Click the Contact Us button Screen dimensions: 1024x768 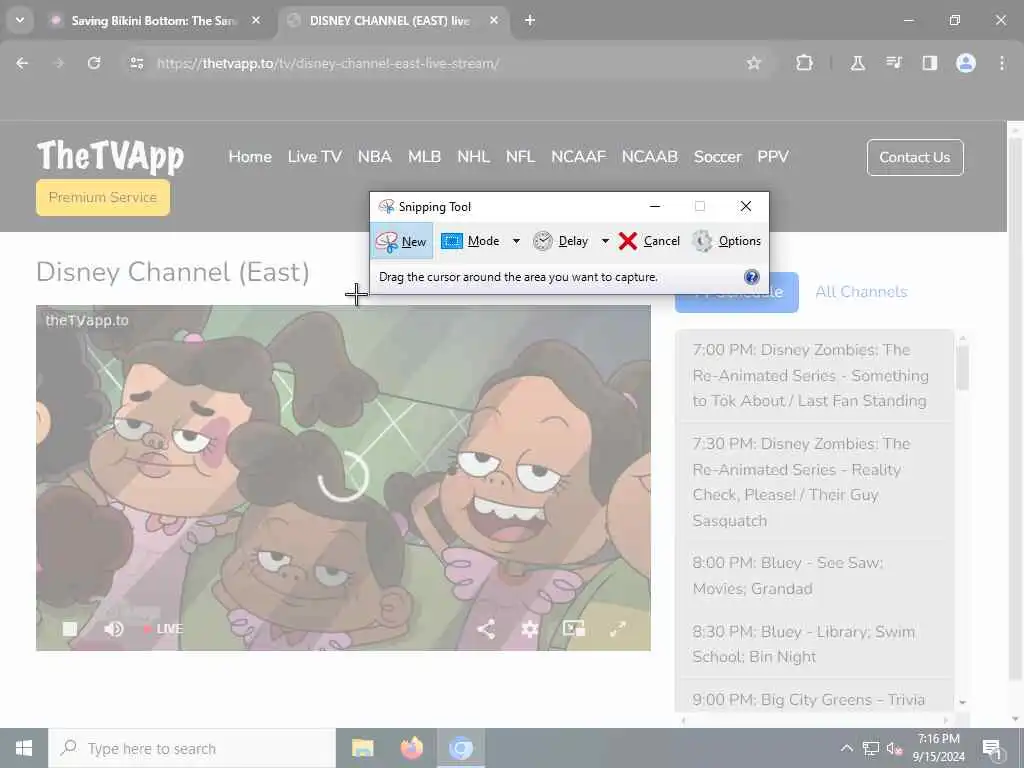pyautogui.click(x=915, y=157)
